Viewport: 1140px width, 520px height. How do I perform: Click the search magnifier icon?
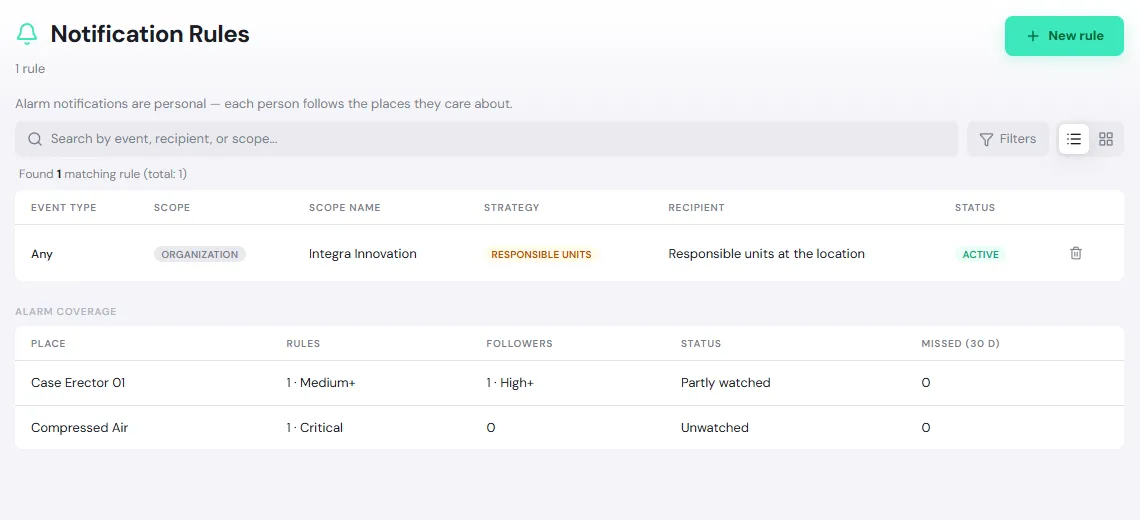34,139
